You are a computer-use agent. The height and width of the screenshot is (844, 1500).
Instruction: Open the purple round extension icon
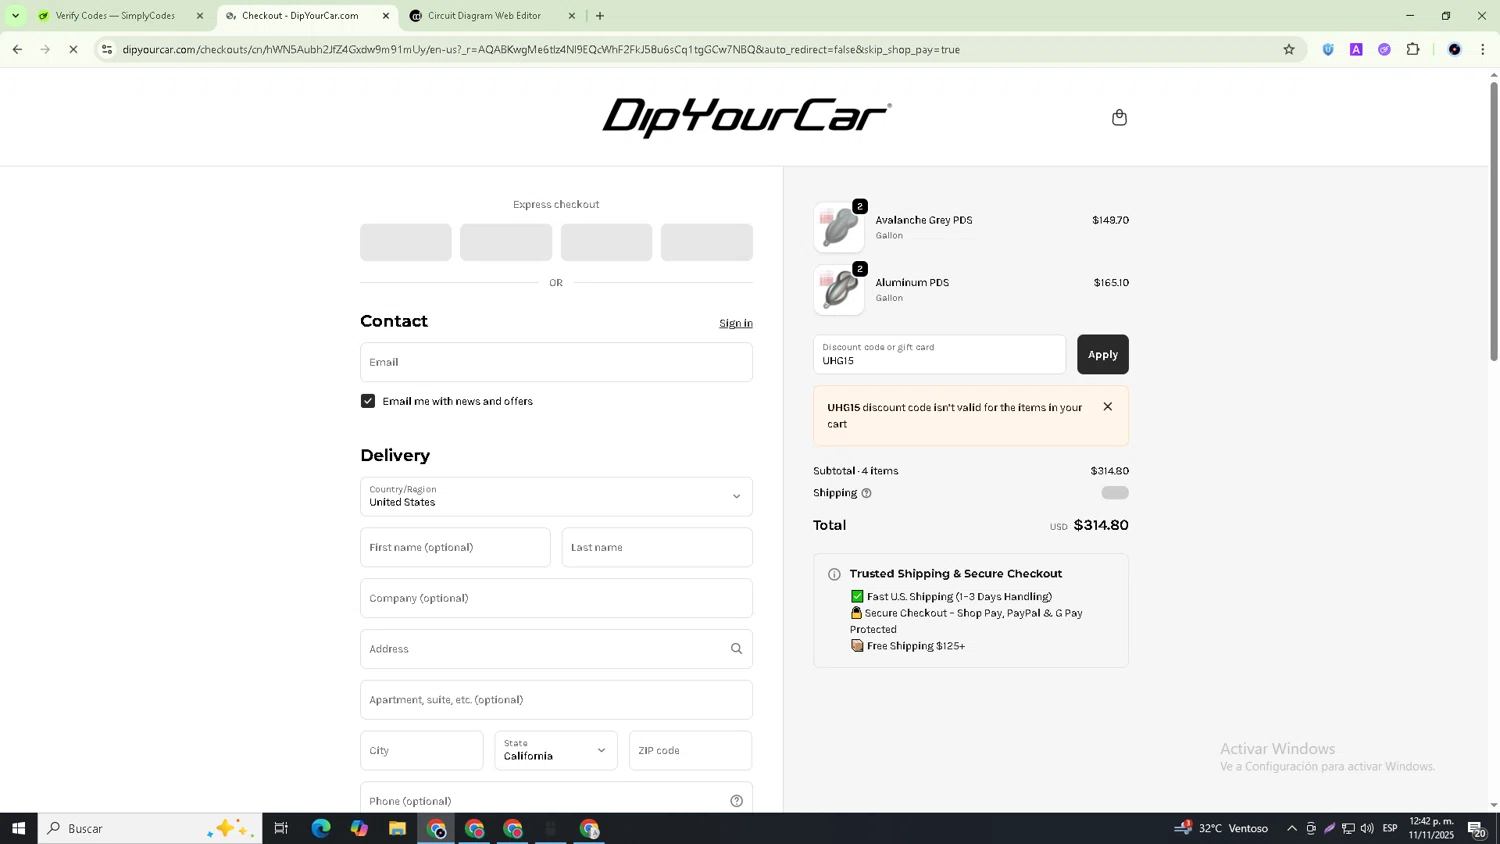pyautogui.click(x=1384, y=49)
